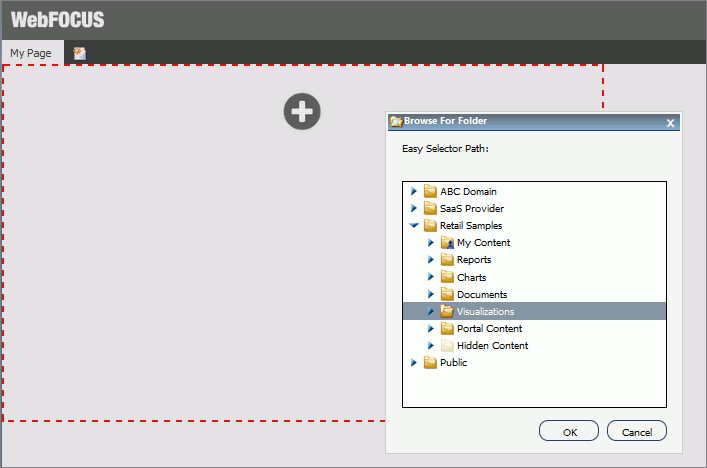The image size is (707, 468).
Task: Select the Documents label
Action: pyautogui.click(x=482, y=294)
